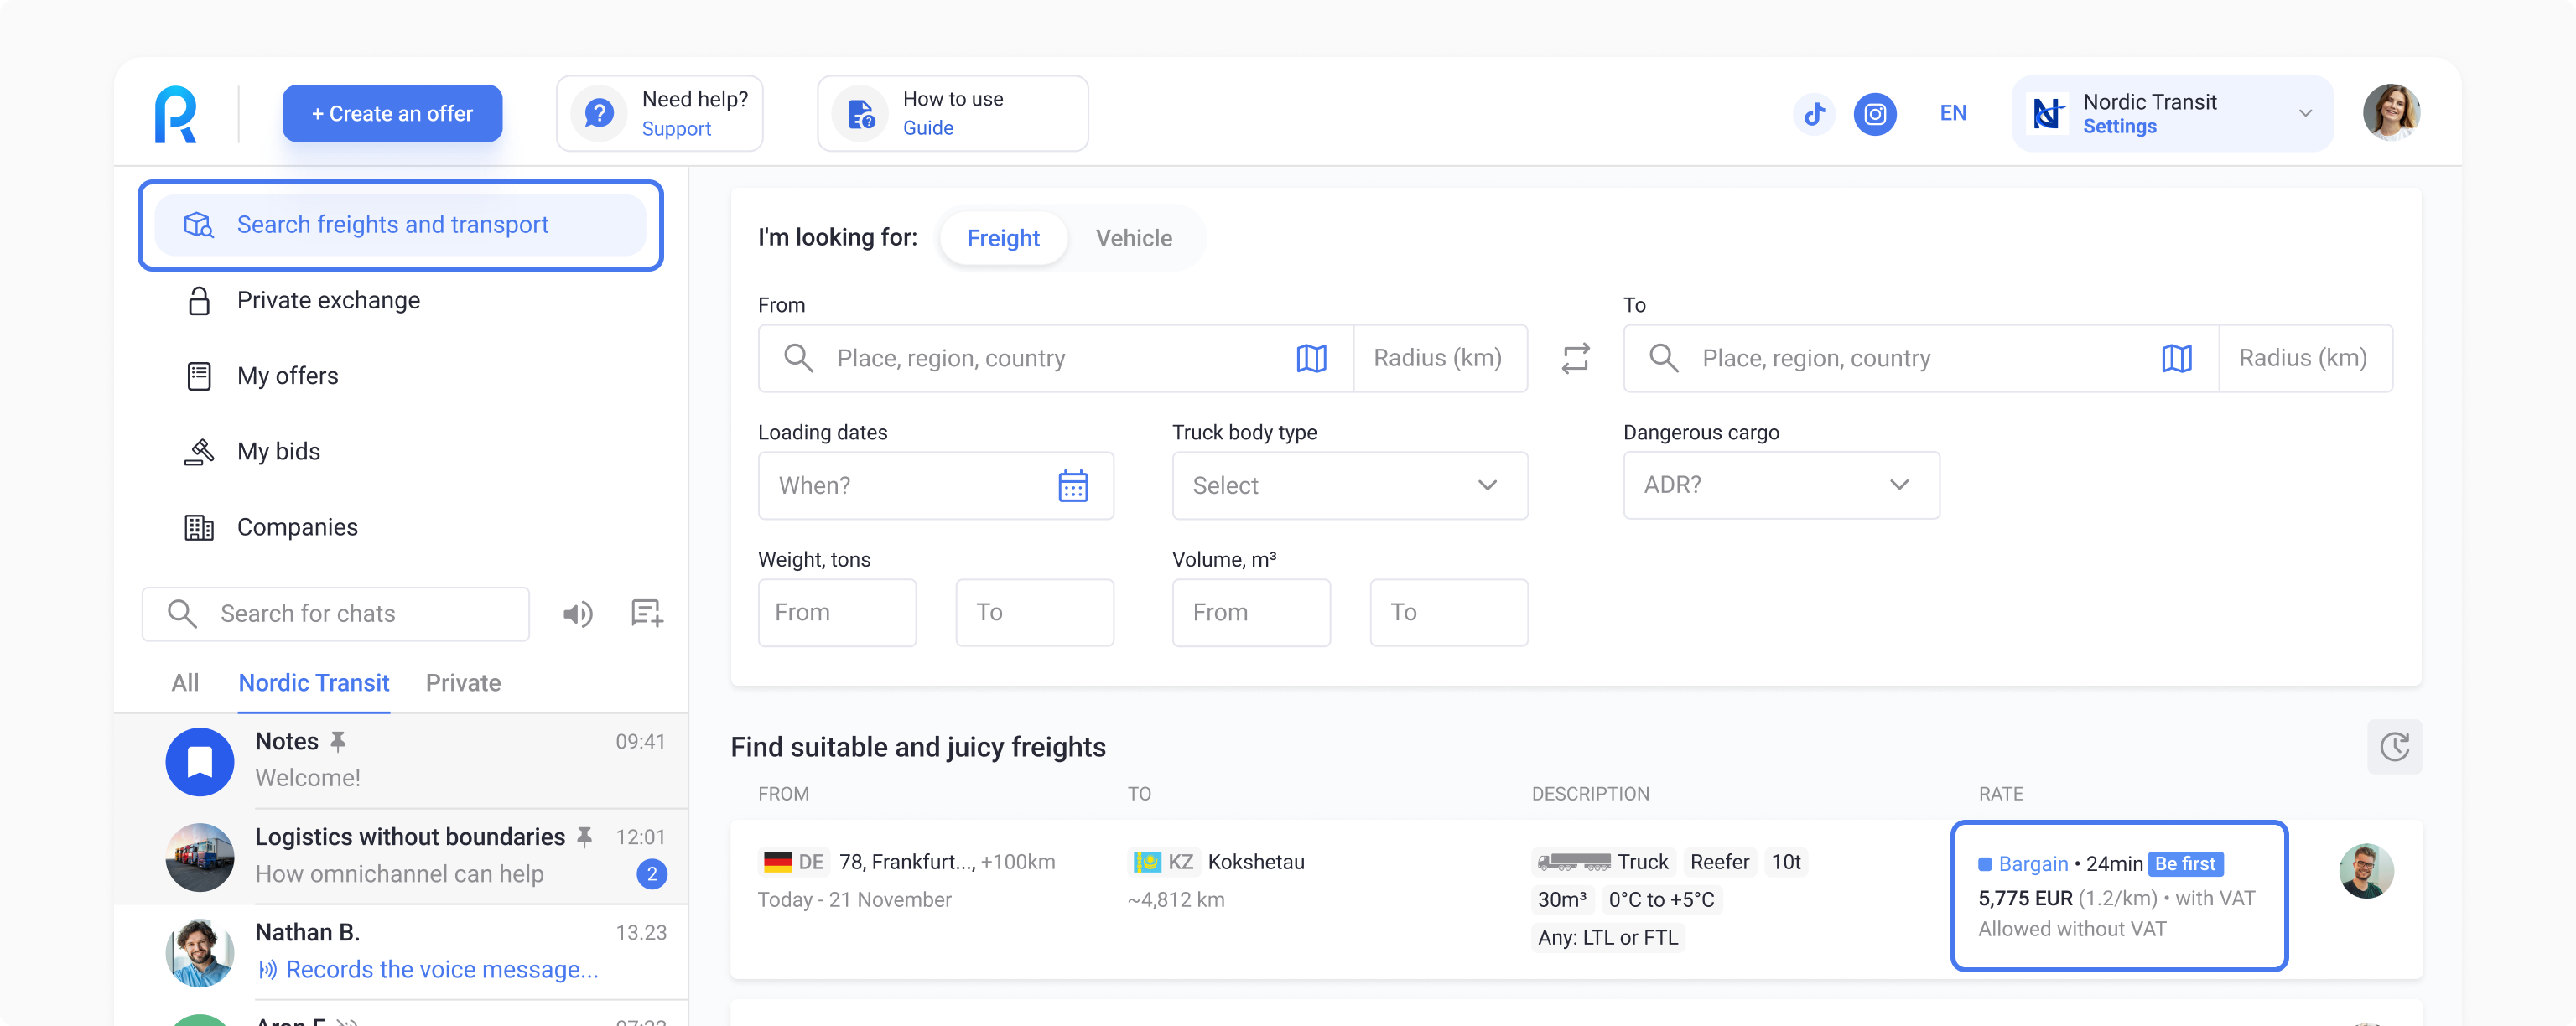
Task: Open the TikTok social icon
Action: click(x=1814, y=114)
